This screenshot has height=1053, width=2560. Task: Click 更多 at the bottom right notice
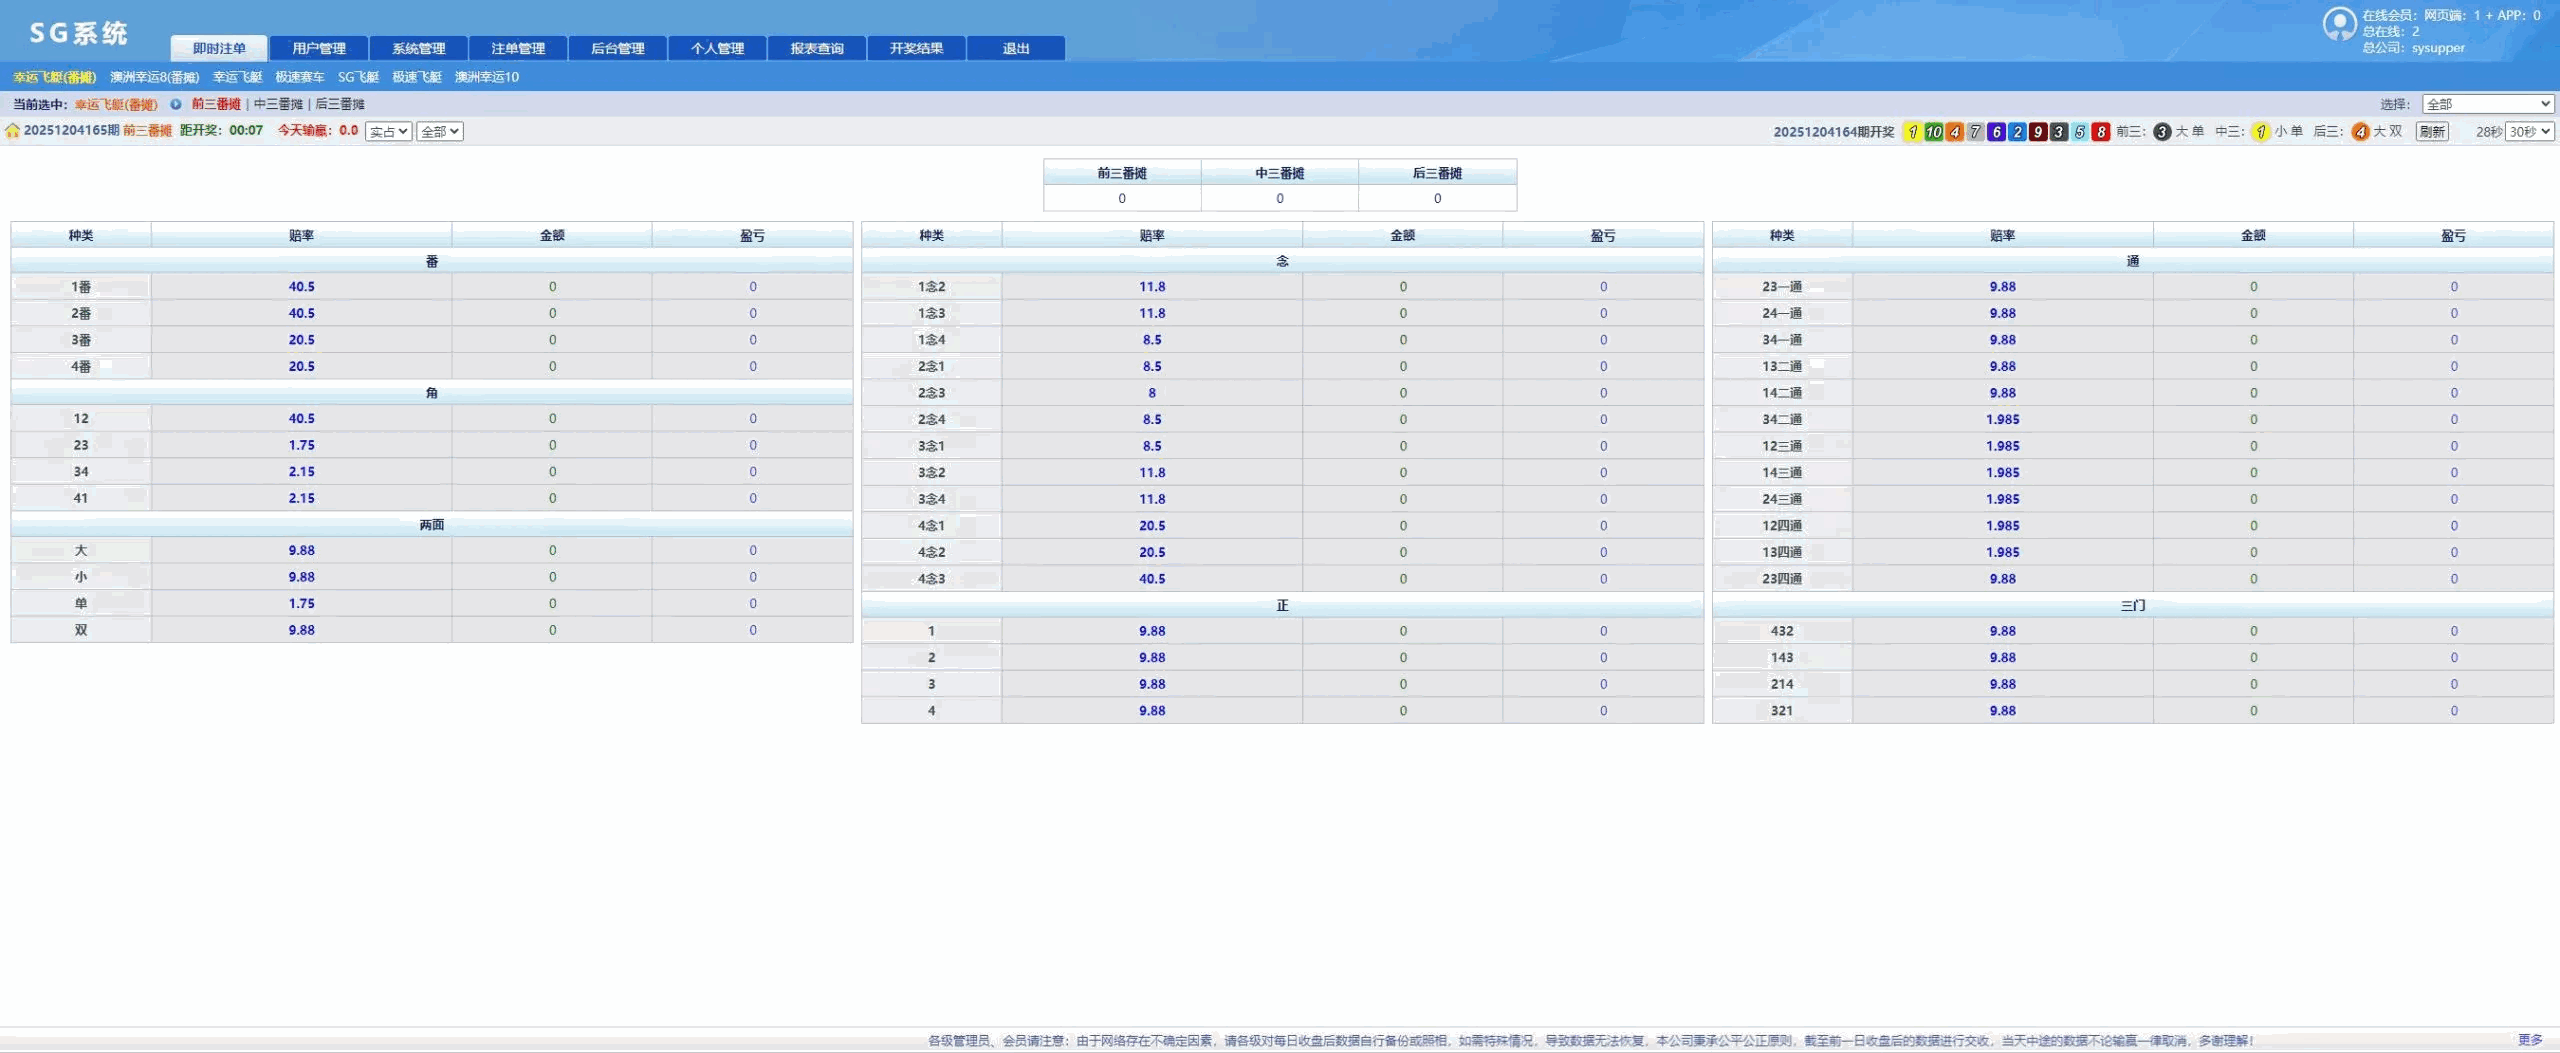(x=2529, y=1040)
